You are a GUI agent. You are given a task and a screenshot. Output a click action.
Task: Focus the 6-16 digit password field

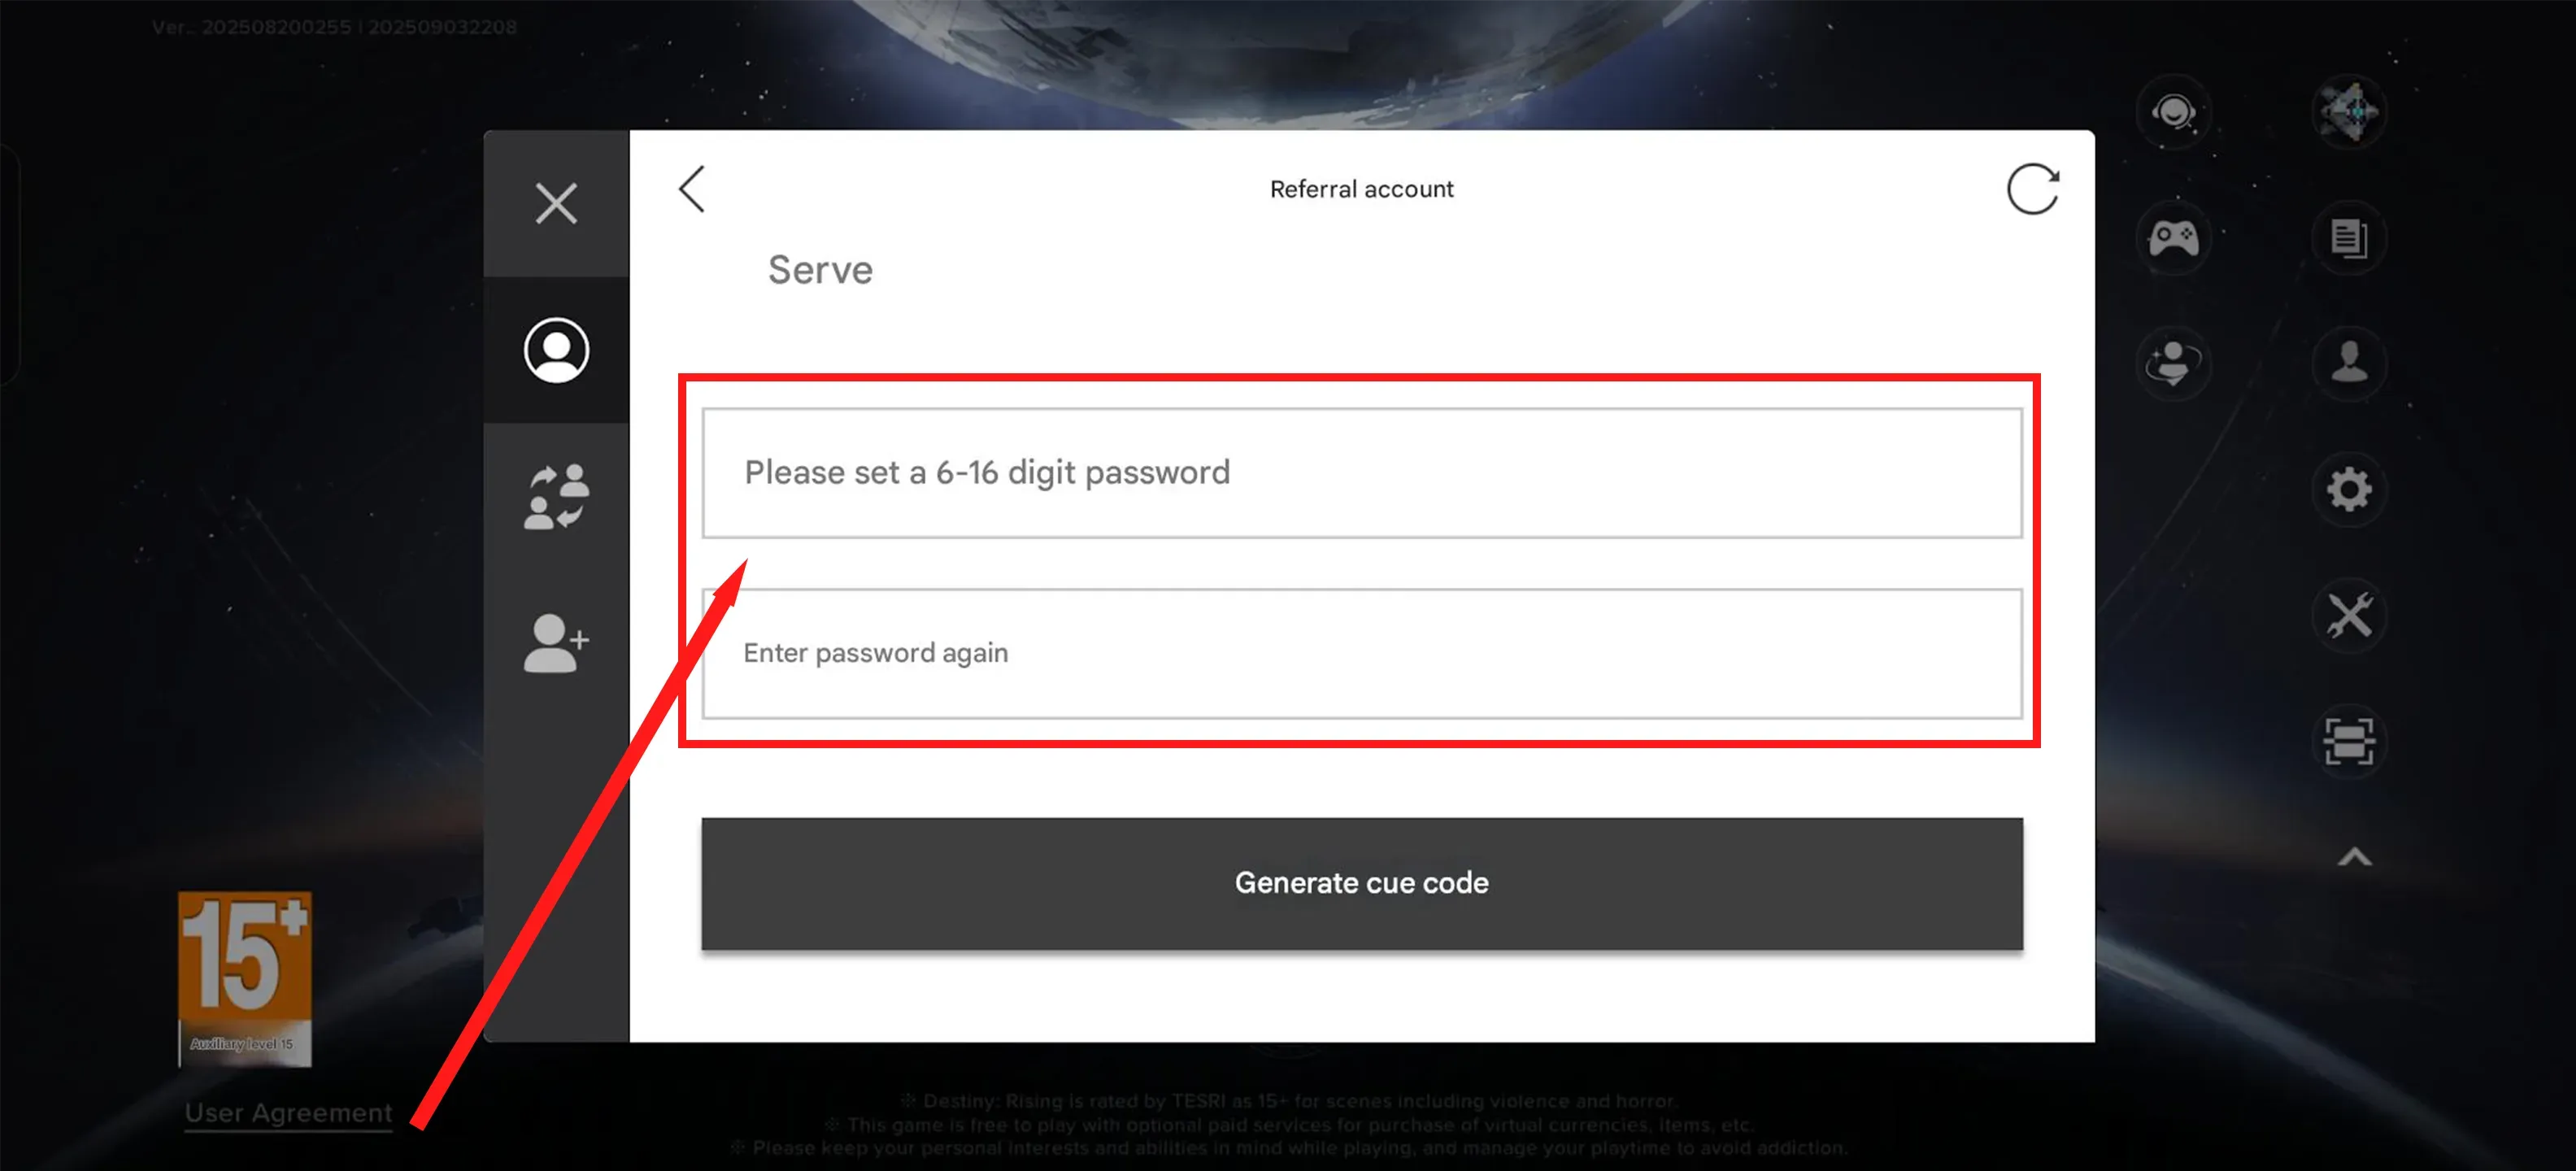click(1361, 473)
